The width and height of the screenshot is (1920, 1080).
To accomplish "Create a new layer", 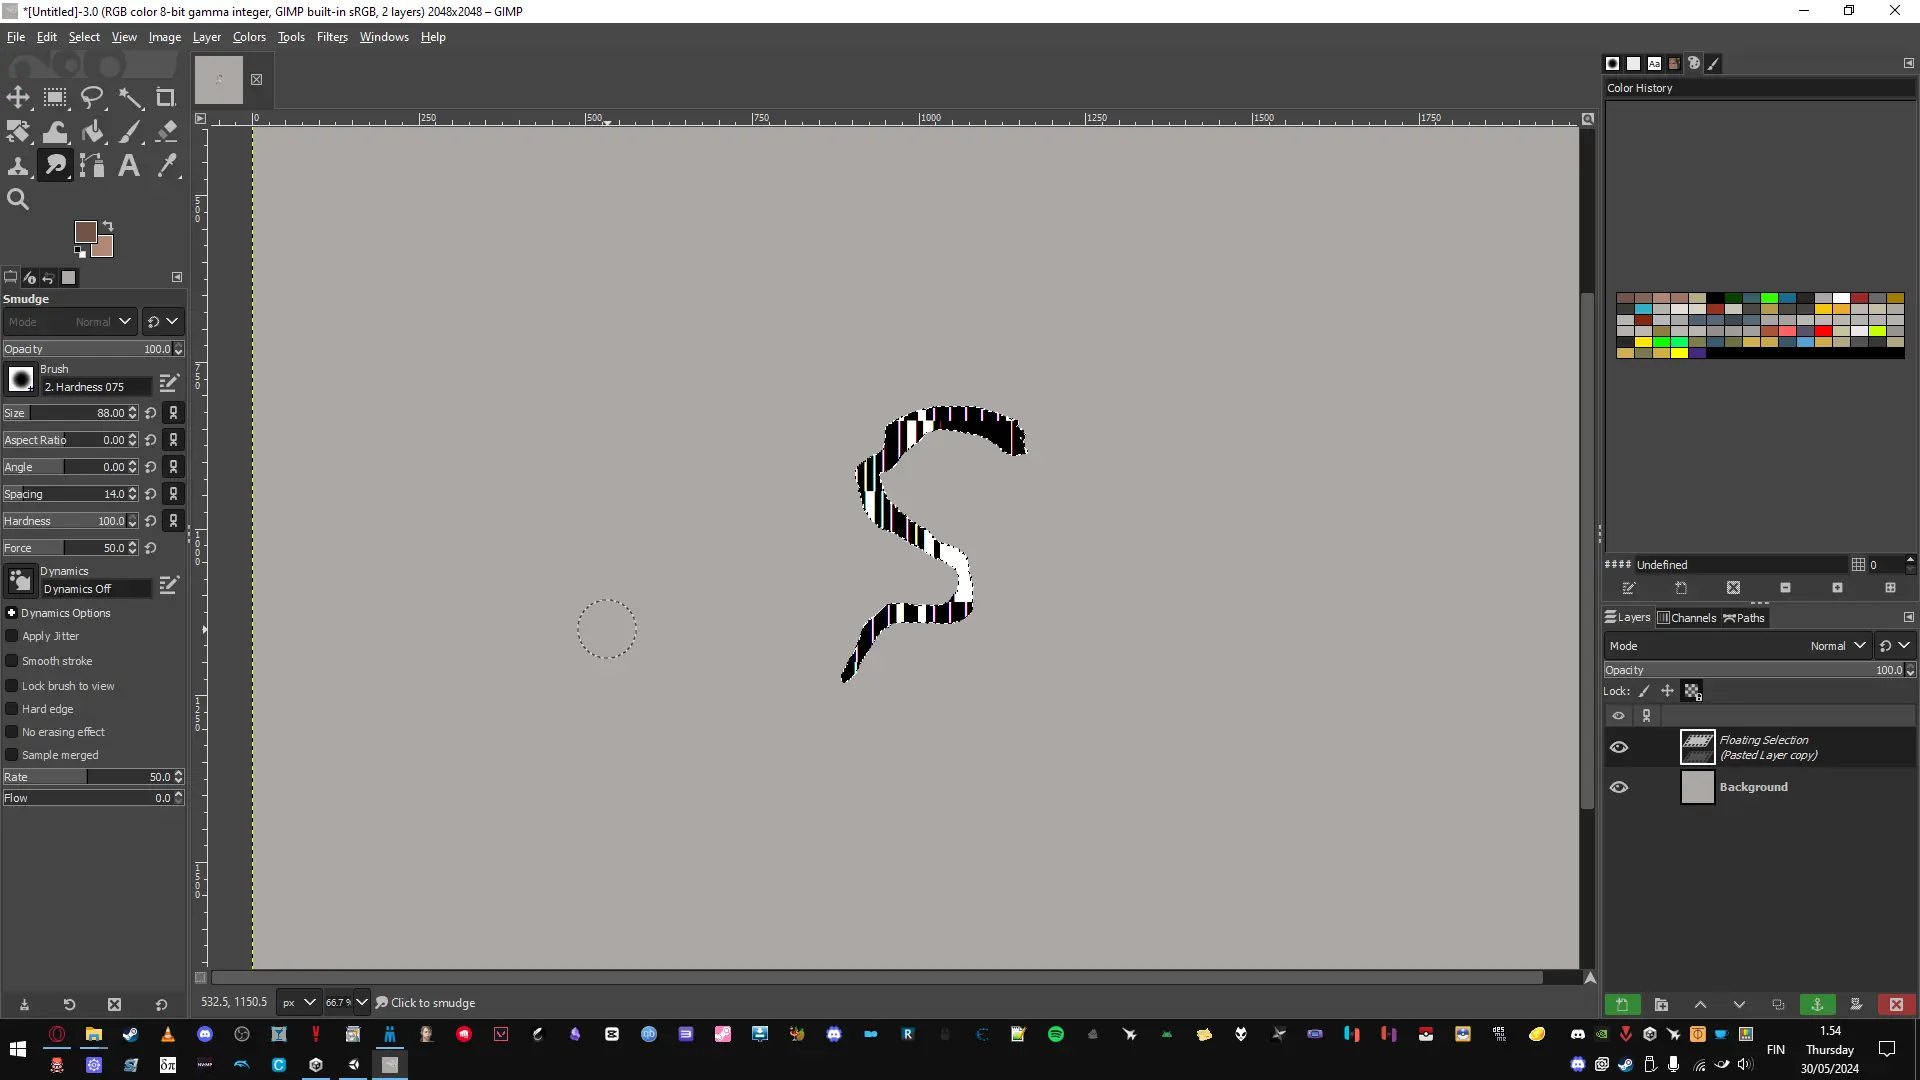I will [1622, 1004].
